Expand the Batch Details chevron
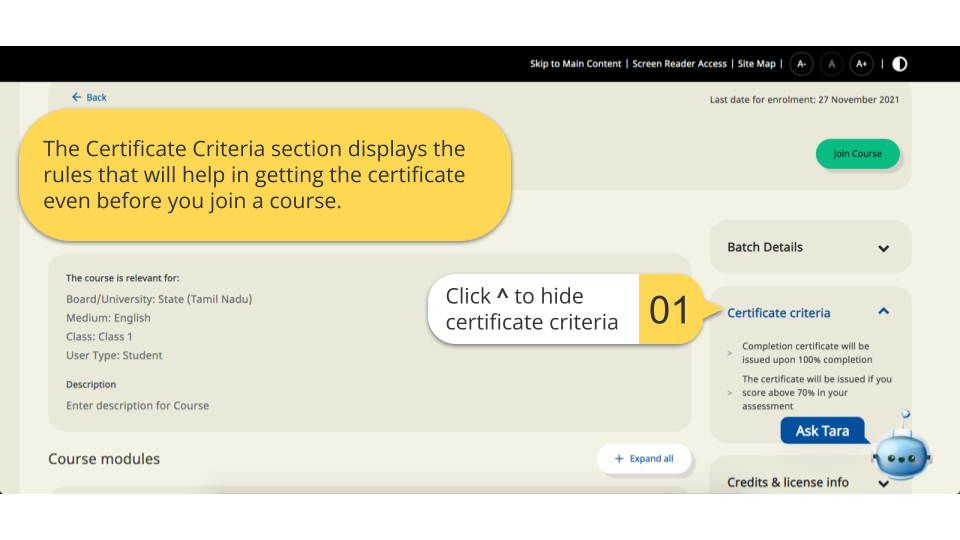Image resolution: width=960 pixels, height=540 pixels. 883,248
